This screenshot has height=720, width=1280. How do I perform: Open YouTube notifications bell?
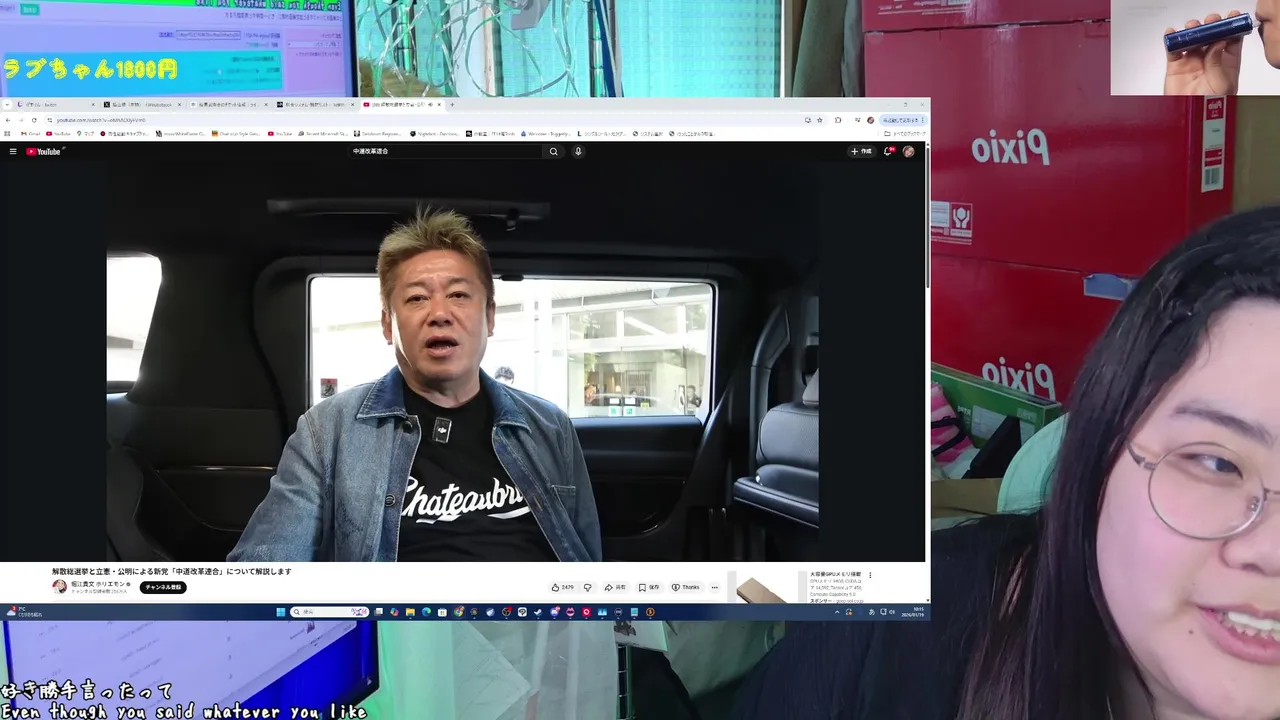(887, 151)
